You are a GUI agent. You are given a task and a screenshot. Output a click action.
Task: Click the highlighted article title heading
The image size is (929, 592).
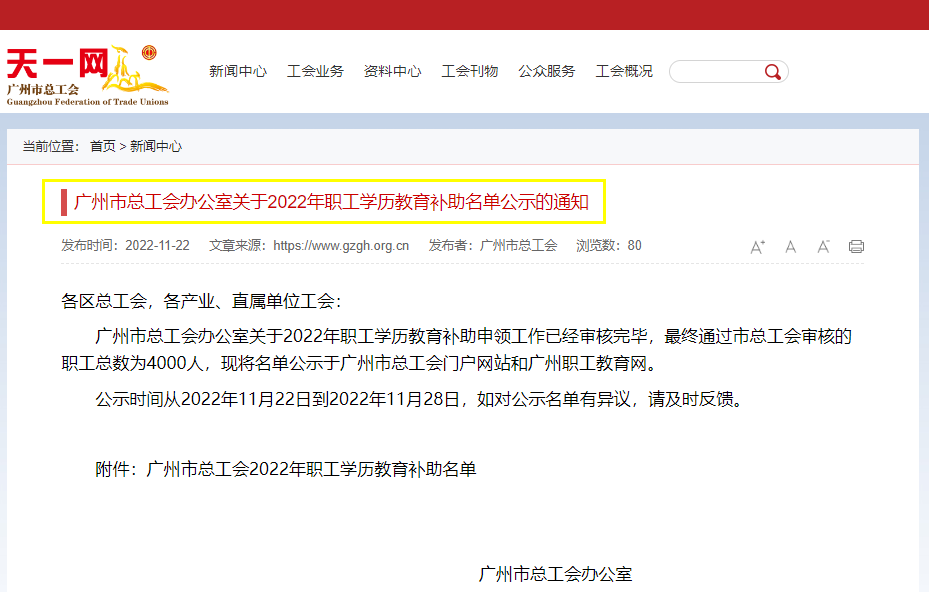(x=331, y=202)
